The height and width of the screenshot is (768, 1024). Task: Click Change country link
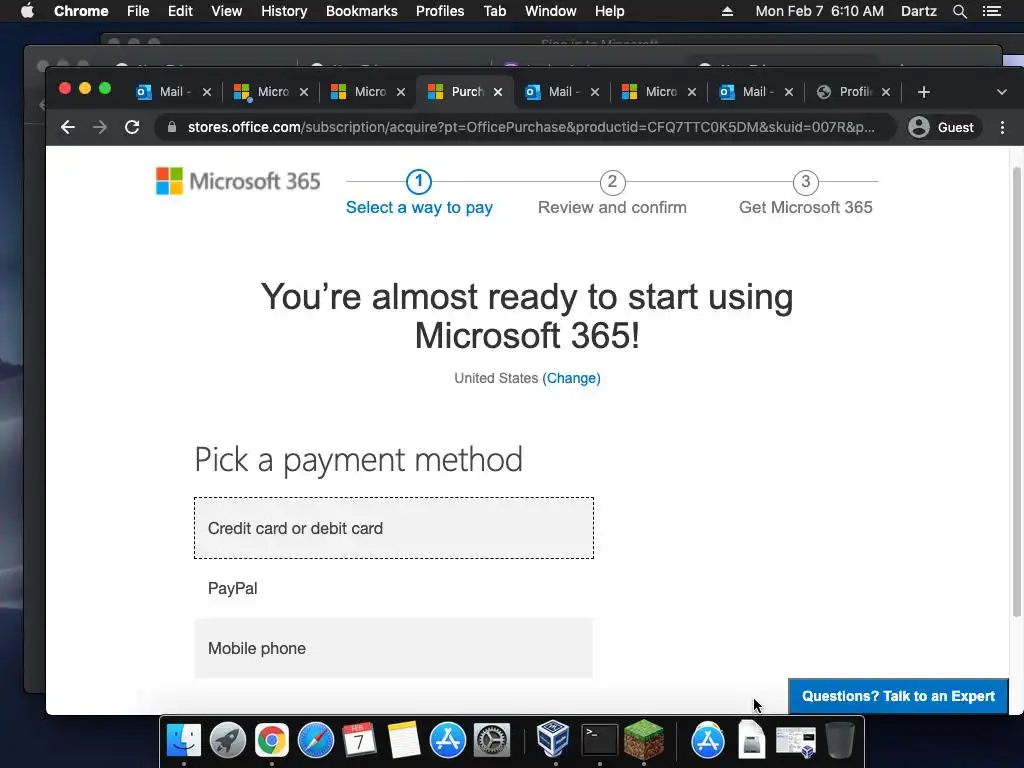(x=571, y=378)
